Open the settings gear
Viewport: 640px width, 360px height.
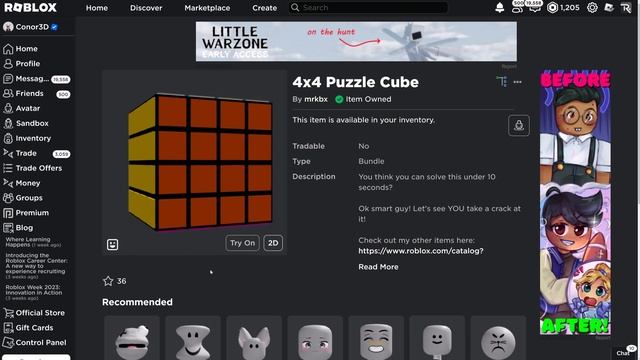pos(592,7)
